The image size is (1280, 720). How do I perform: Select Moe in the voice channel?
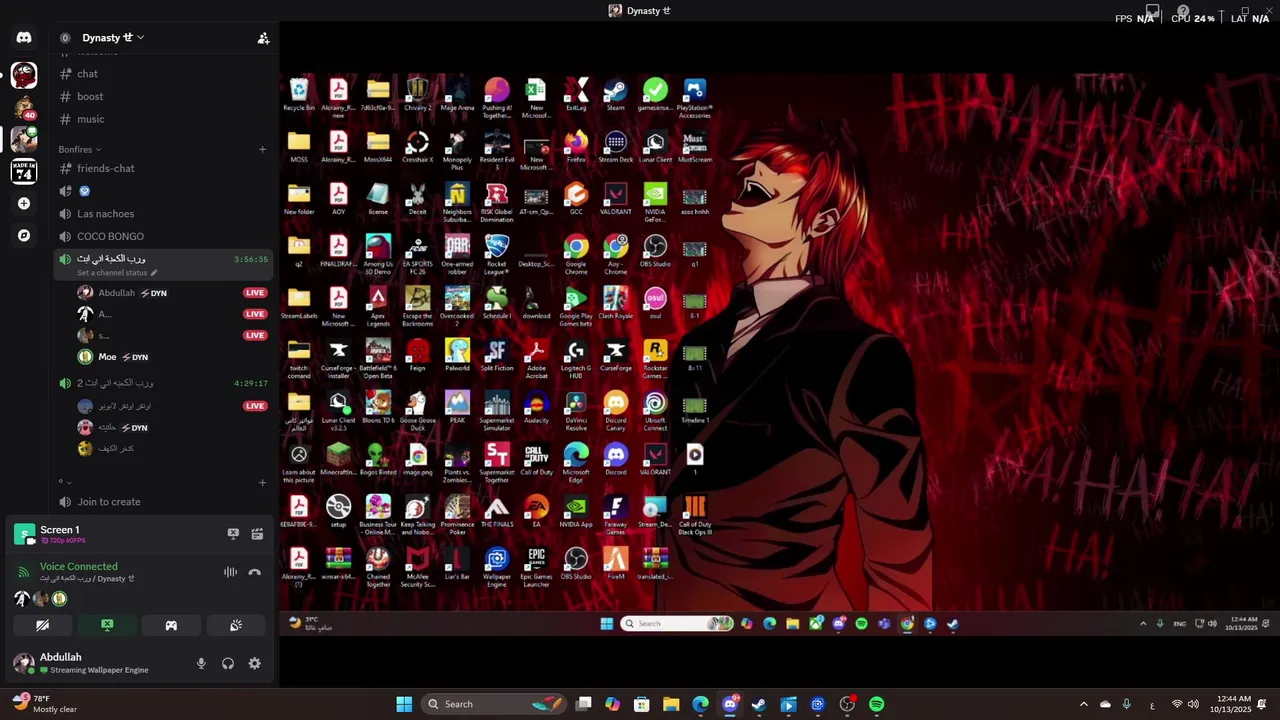162,357
